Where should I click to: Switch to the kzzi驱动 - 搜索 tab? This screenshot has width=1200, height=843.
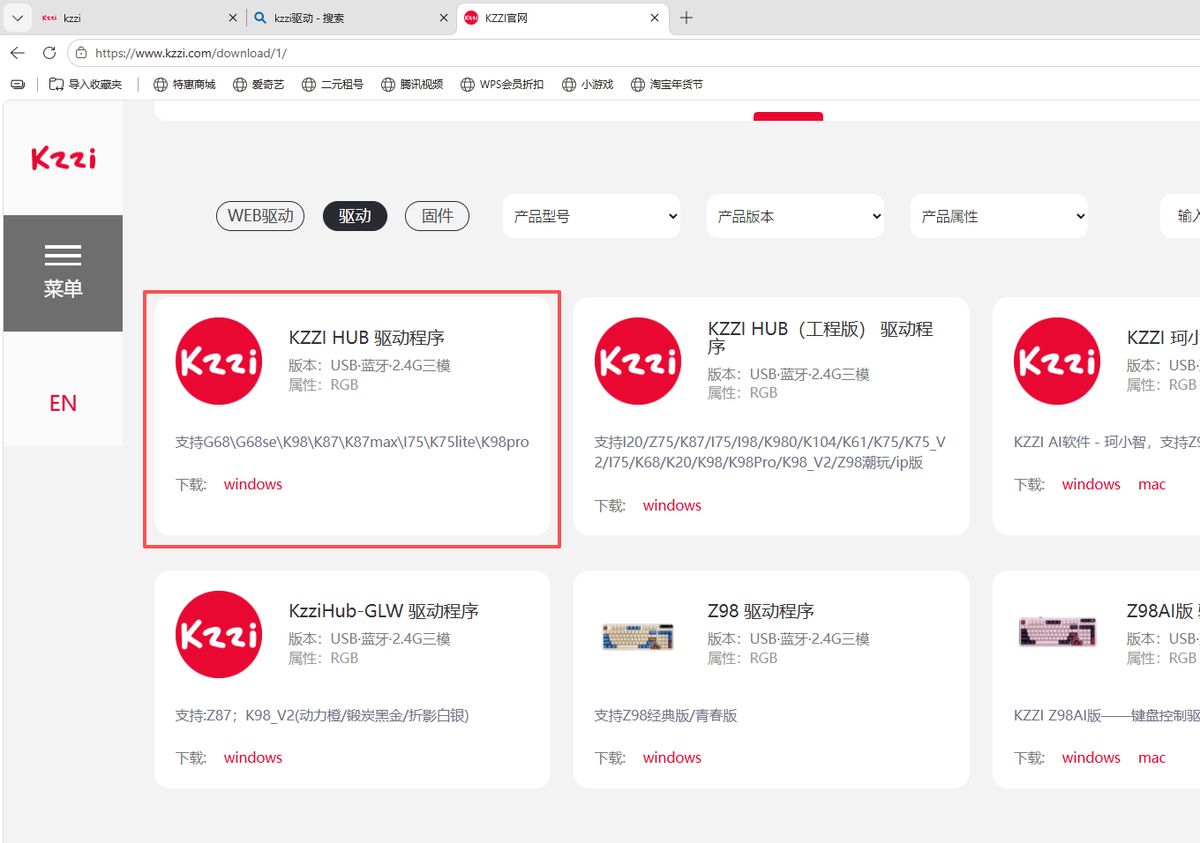coord(350,18)
